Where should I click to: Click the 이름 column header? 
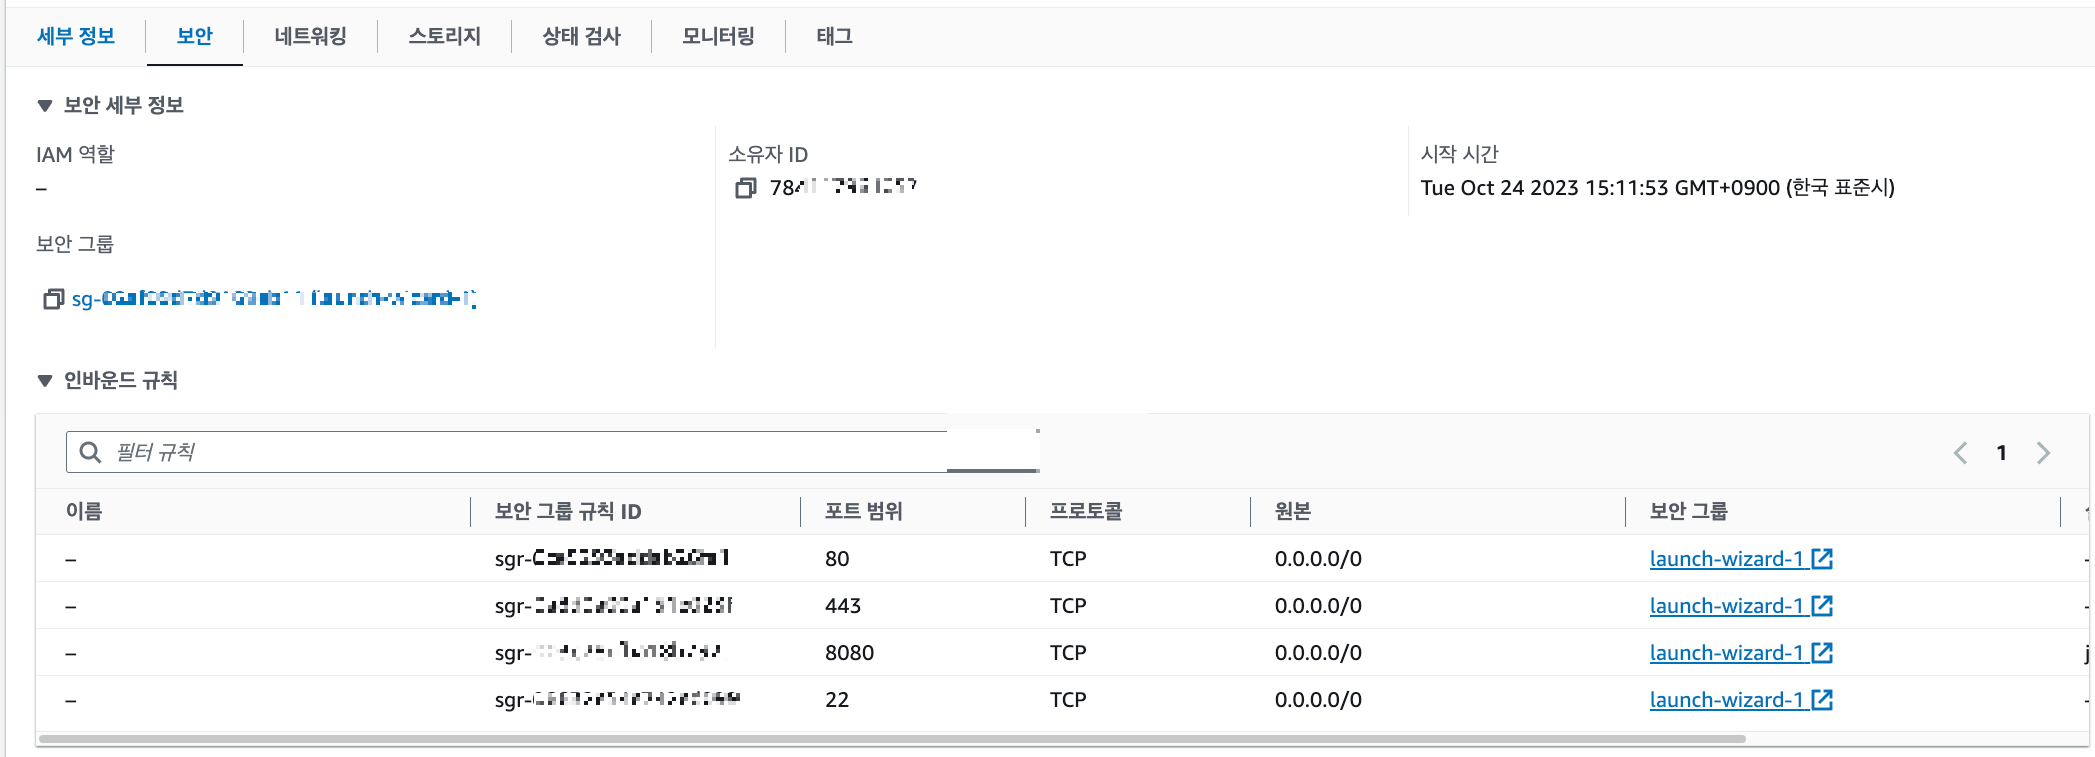pyautogui.click(x=84, y=511)
